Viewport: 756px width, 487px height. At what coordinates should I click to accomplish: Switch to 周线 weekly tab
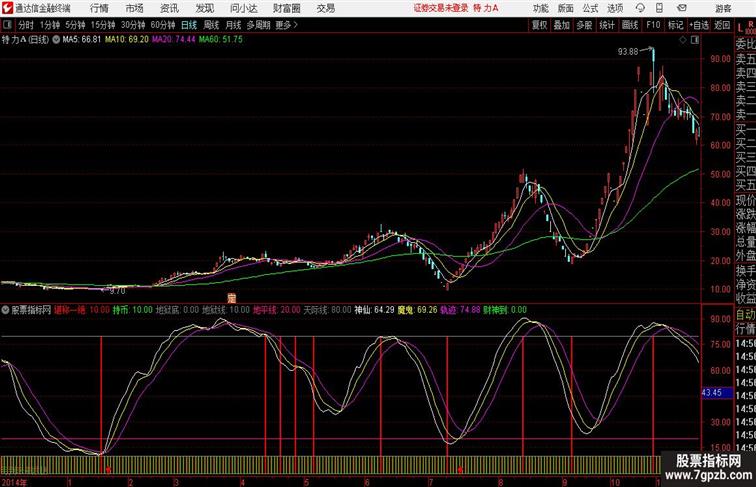(211, 25)
